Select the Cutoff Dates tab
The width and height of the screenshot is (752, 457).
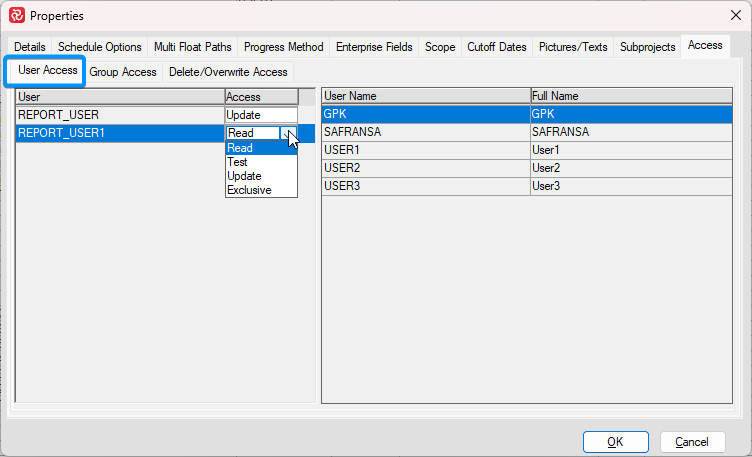pos(496,47)
